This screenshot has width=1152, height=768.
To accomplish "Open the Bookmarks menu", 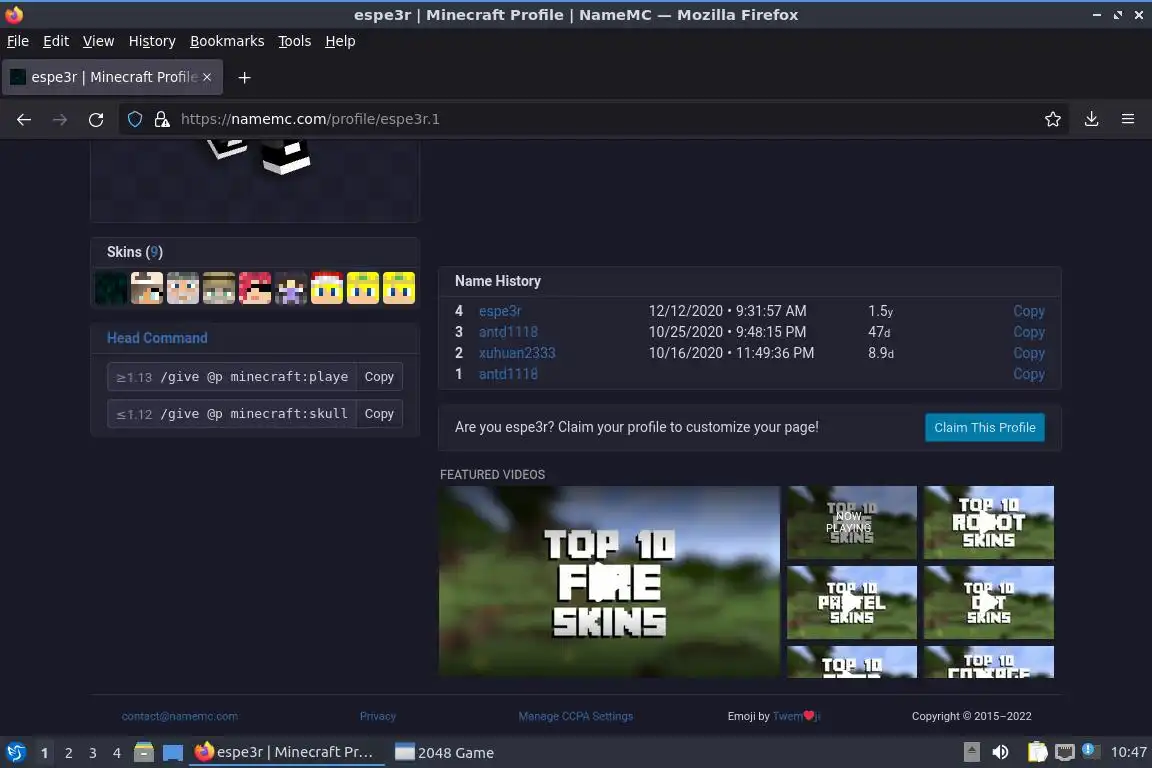I will [x=227, y=41].
